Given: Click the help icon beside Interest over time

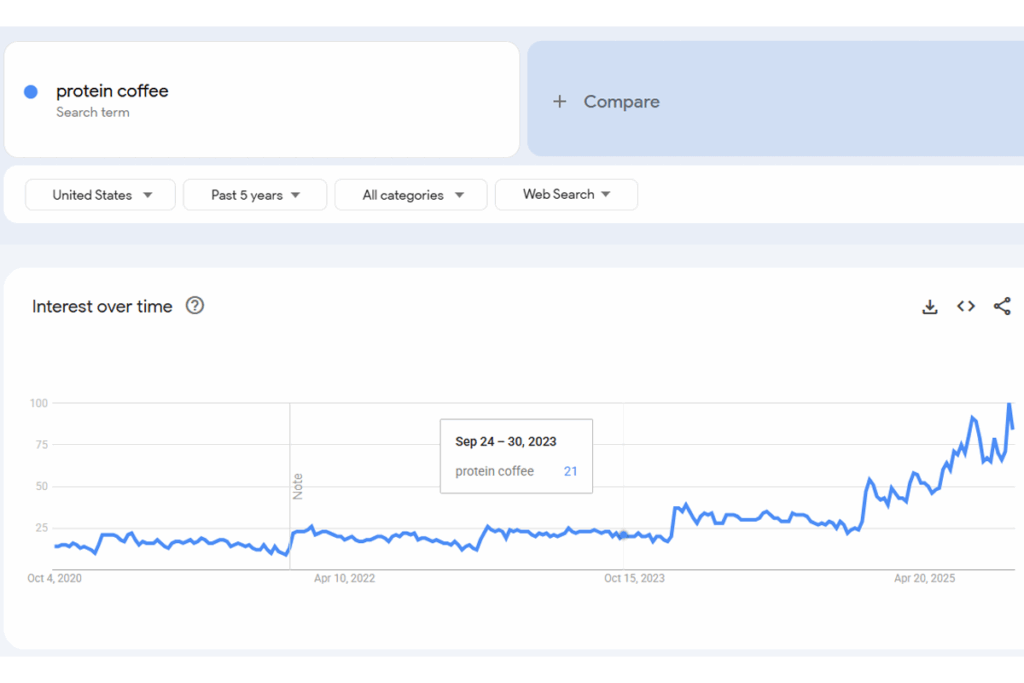Looking at the screenshot, I should [x=195, y=306].
